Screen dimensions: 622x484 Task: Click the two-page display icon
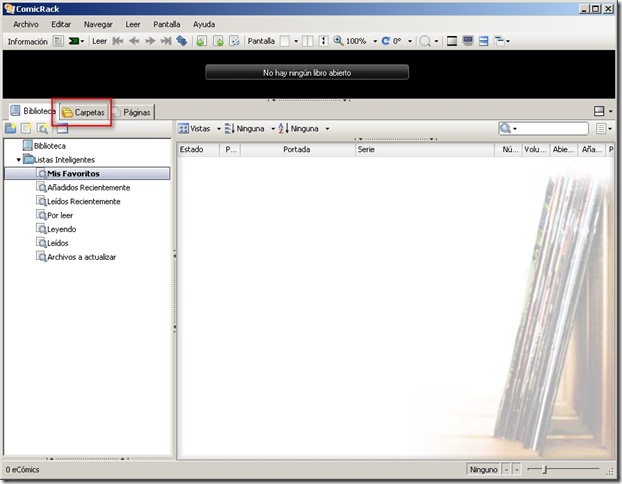pos(307,41)
